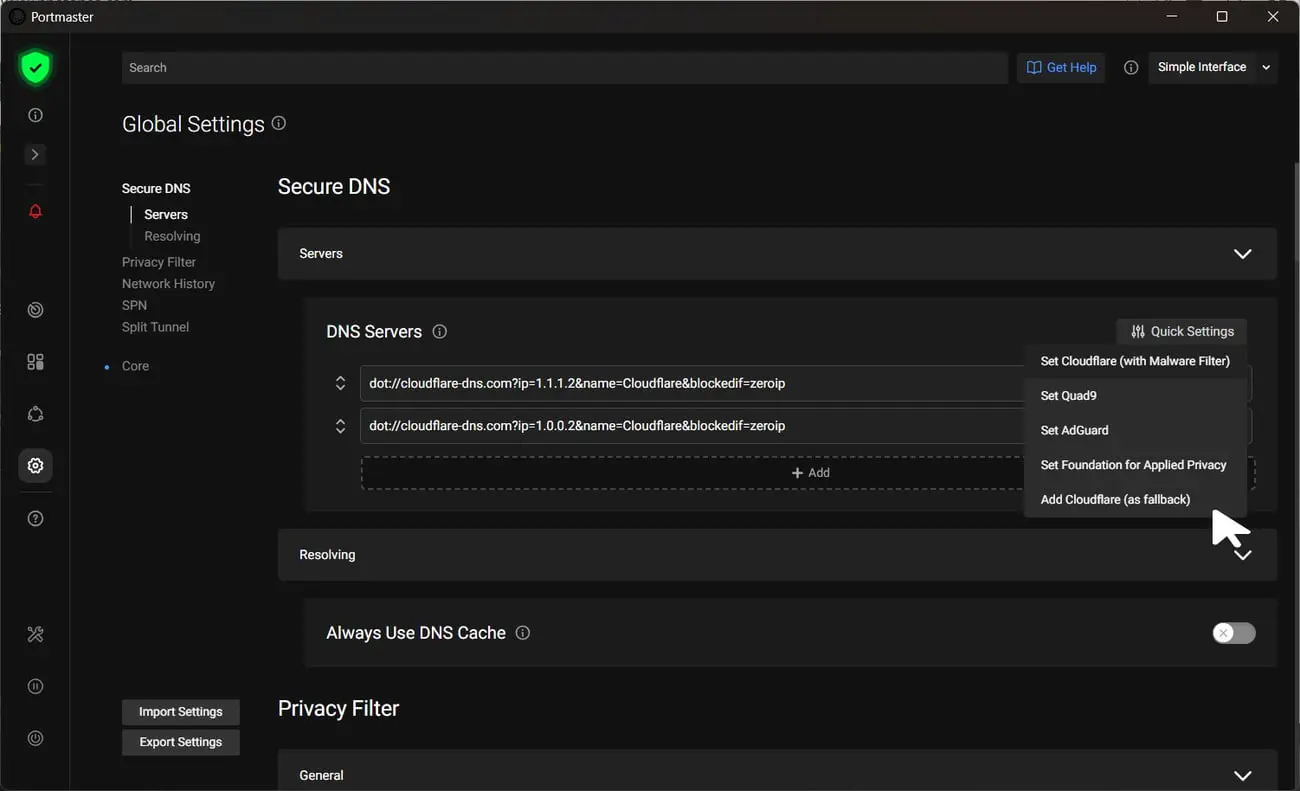Open notifications via the red bell icon
This screenshot has width=1300, height=791.
(x=35, y=211)
